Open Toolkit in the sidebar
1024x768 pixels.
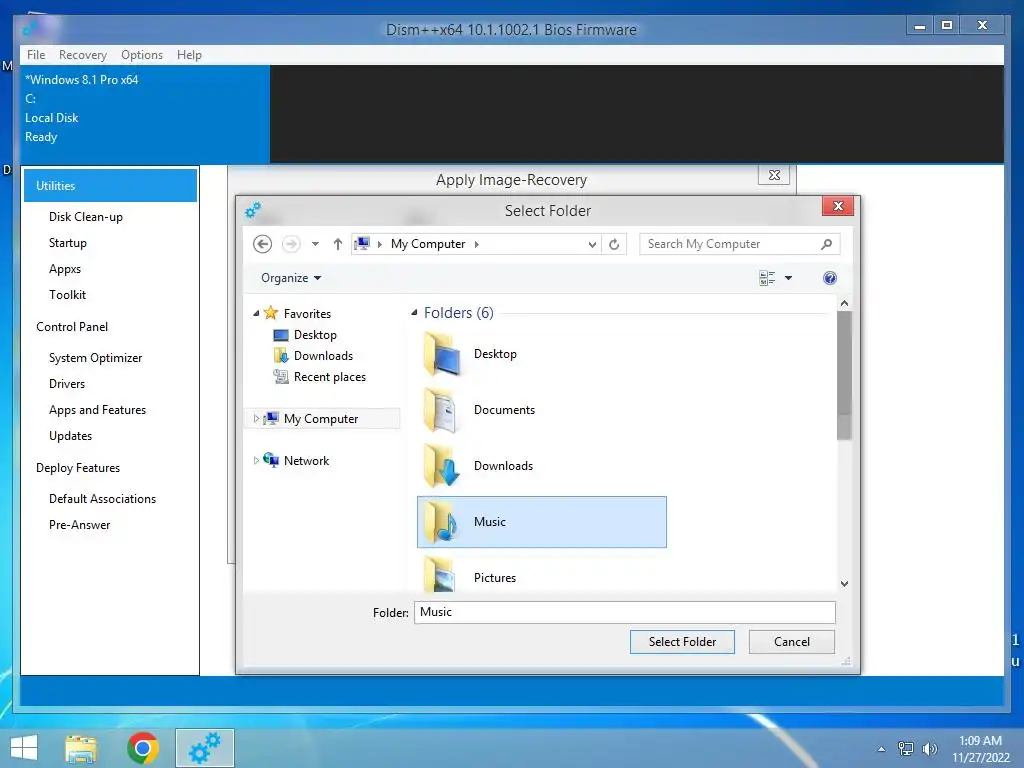point(67,295)
